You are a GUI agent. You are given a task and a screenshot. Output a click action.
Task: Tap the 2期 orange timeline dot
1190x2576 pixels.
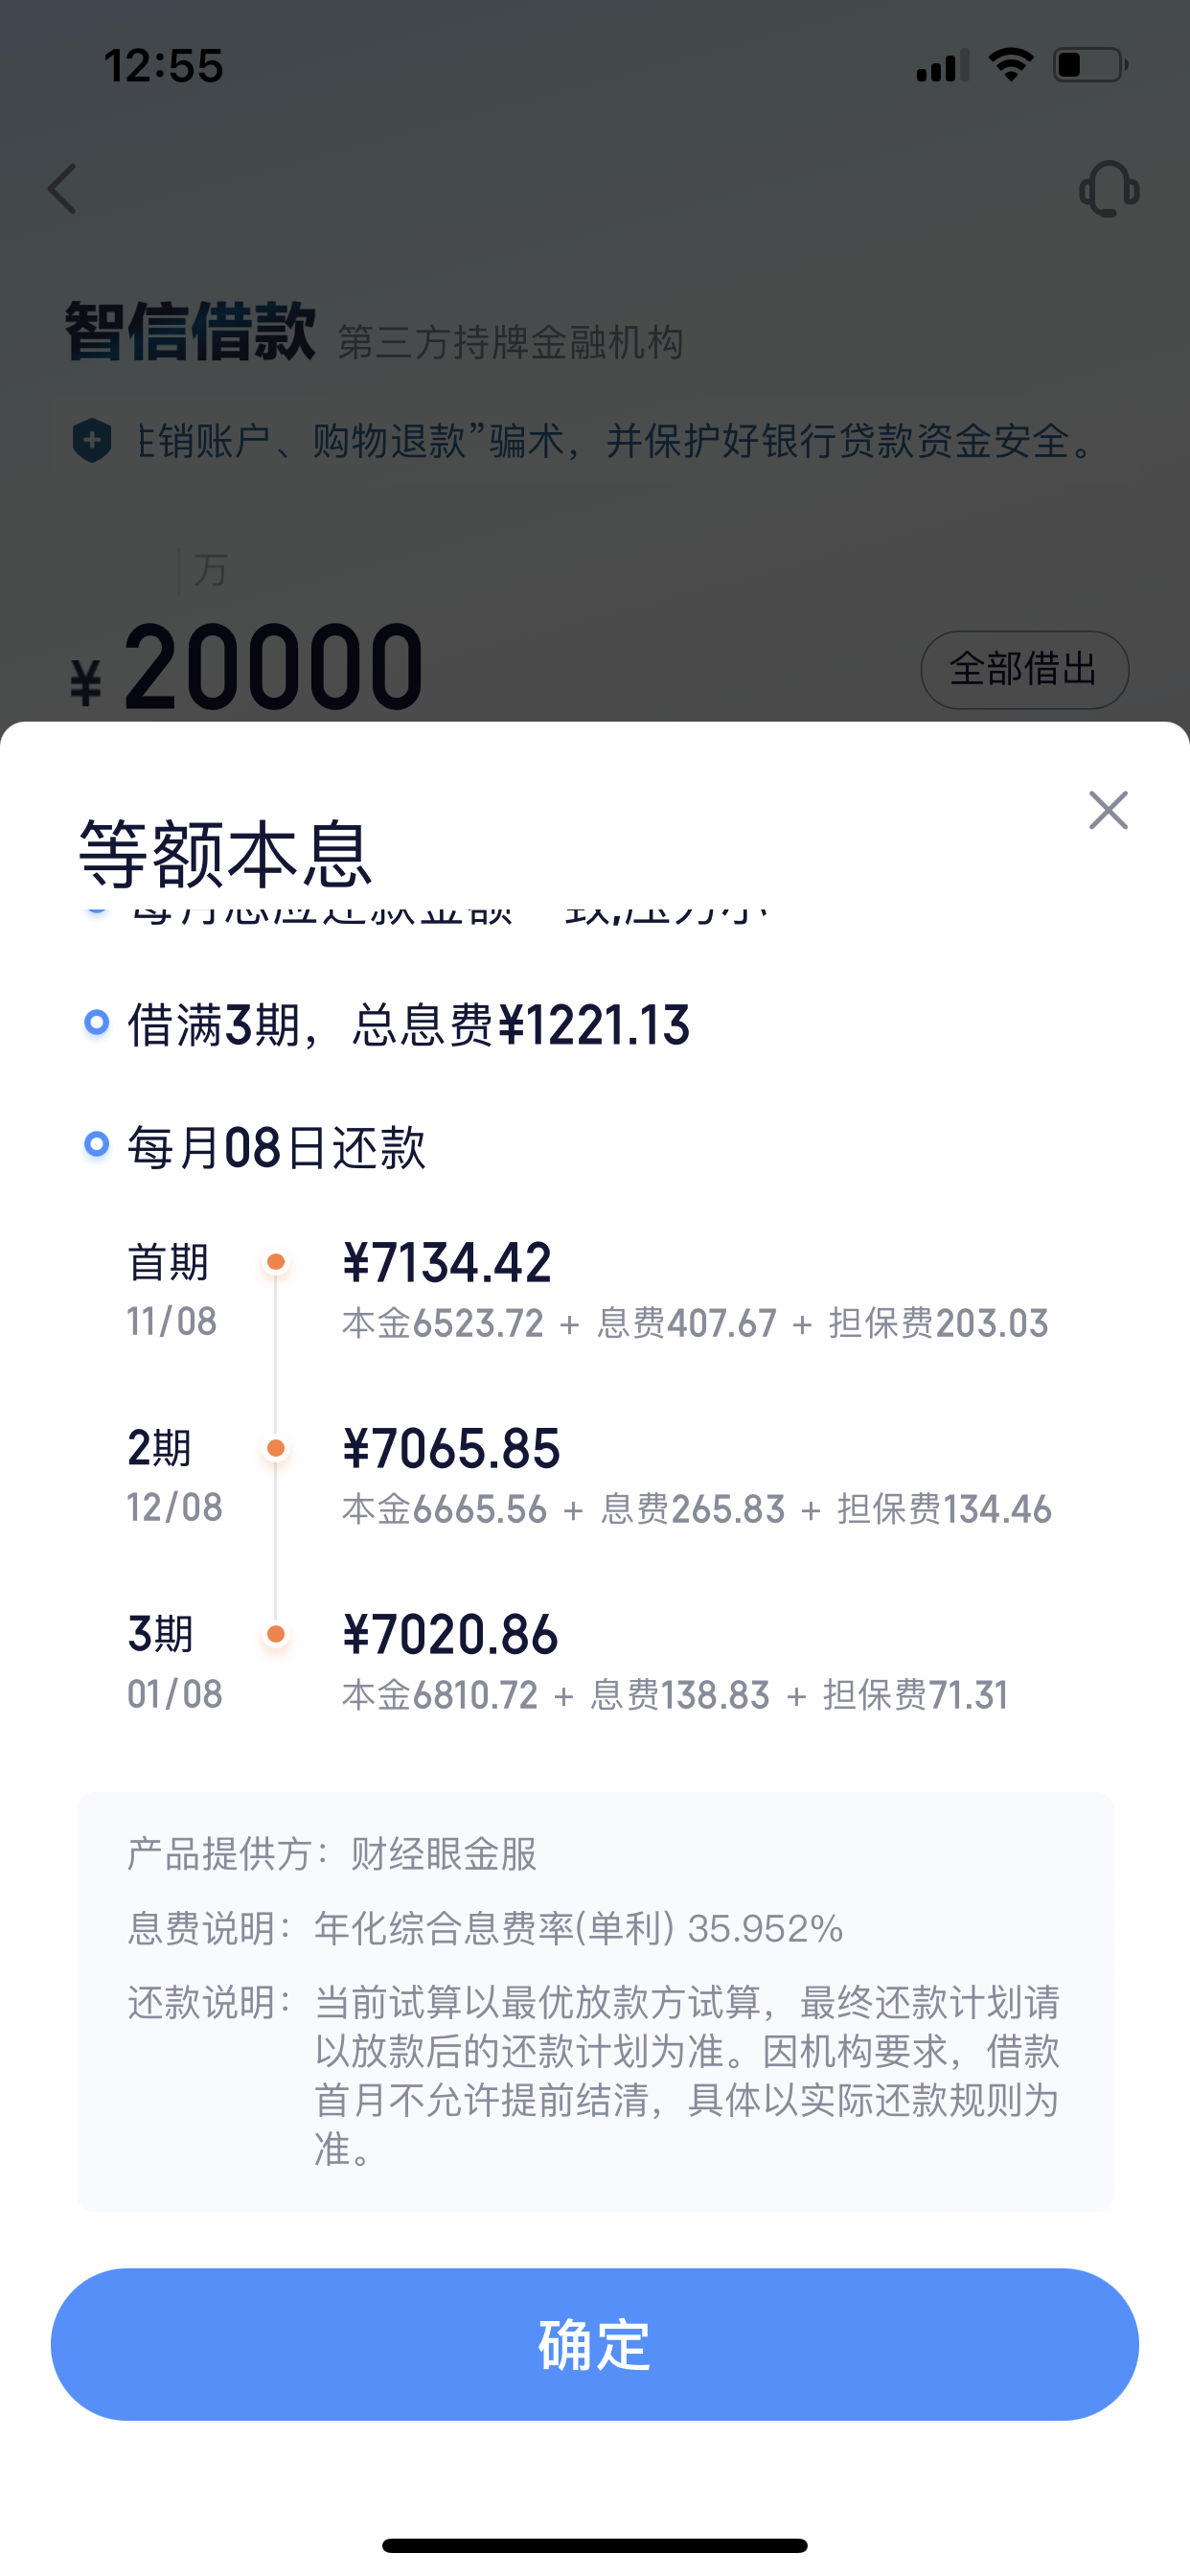pos(276,1448)
